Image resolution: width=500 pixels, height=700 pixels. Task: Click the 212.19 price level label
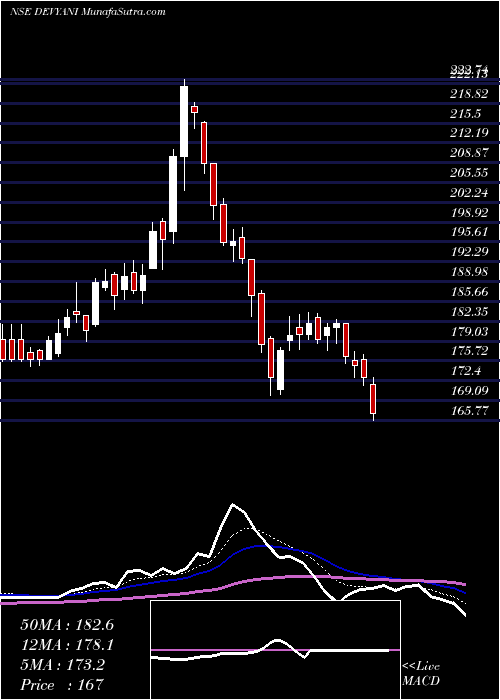(469, 133)
